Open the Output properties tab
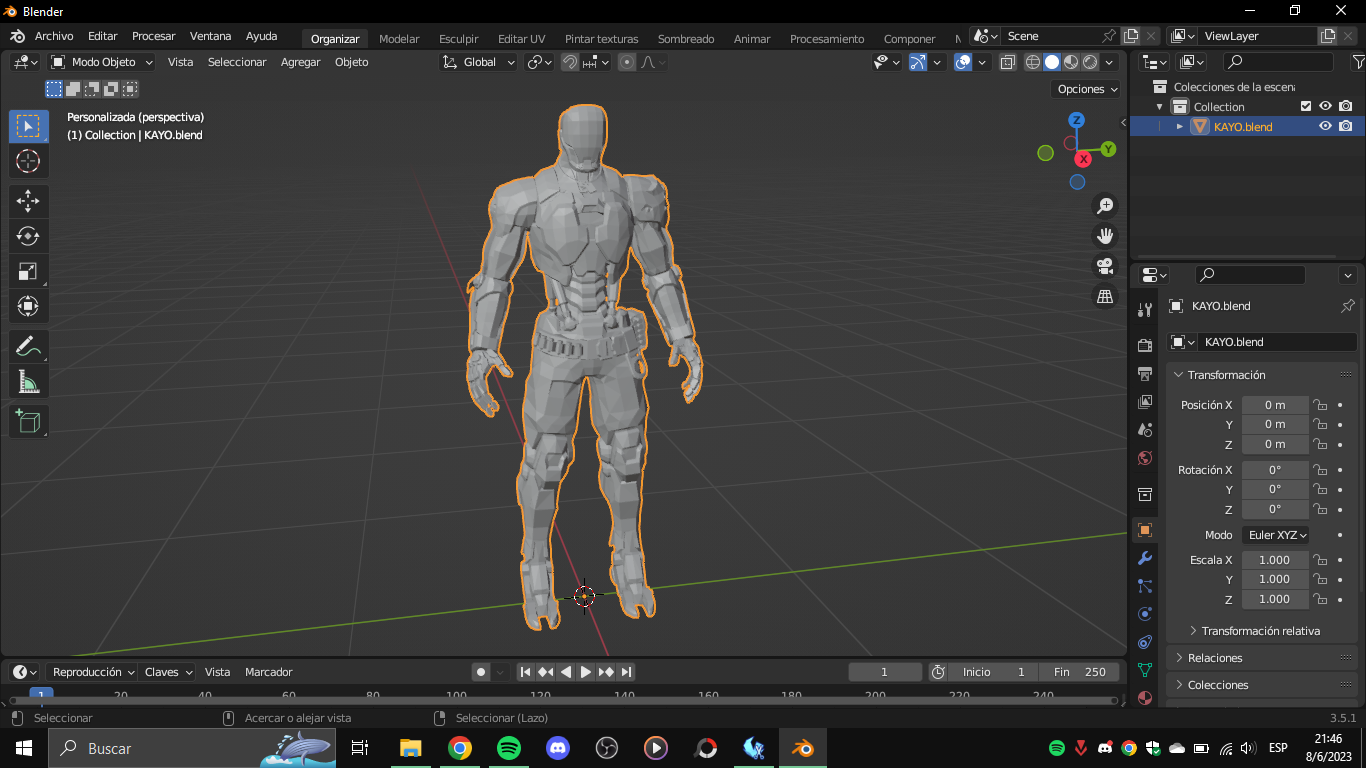The width and height of the screenshot is (1366, 768). [1145, 373]
